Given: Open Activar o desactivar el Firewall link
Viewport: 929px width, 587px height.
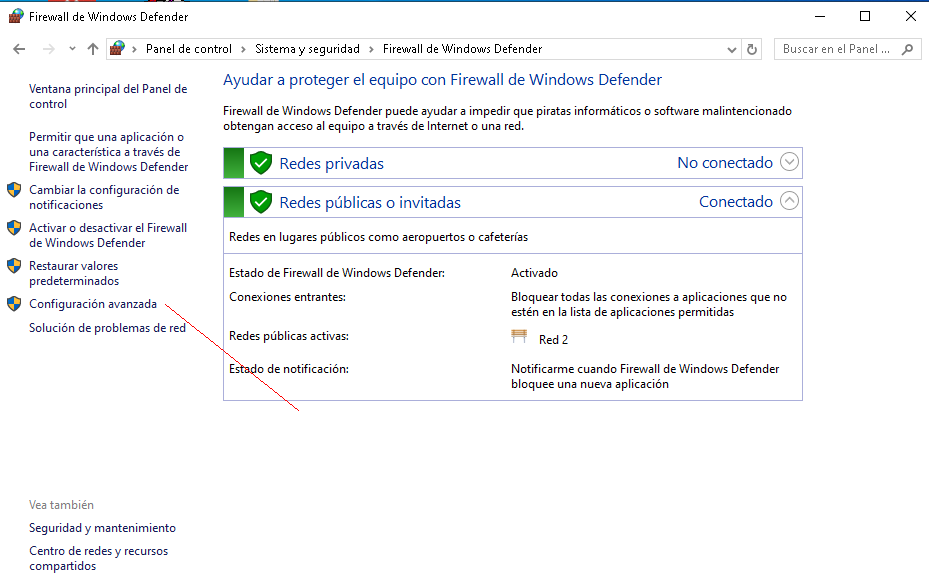Looking at the screenshot, I should 108,235.
